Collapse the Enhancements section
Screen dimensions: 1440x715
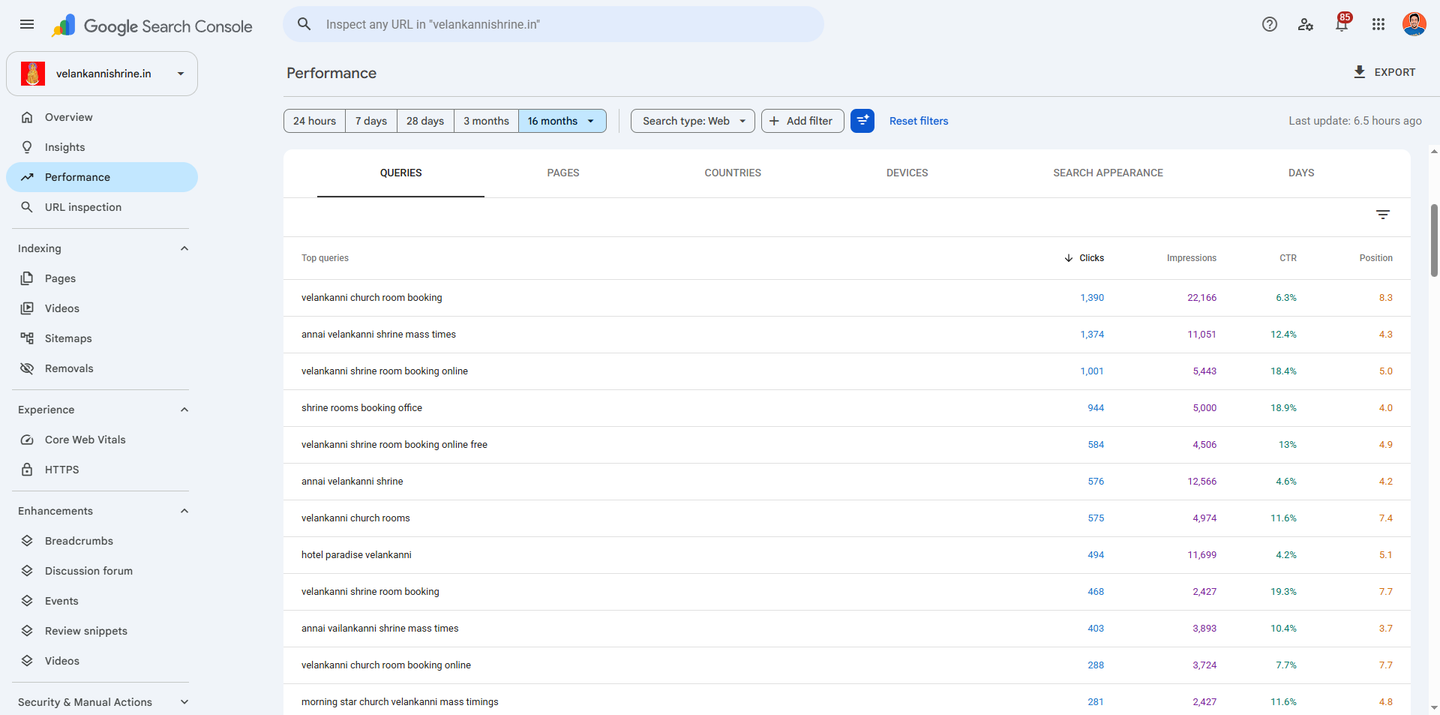184,510
